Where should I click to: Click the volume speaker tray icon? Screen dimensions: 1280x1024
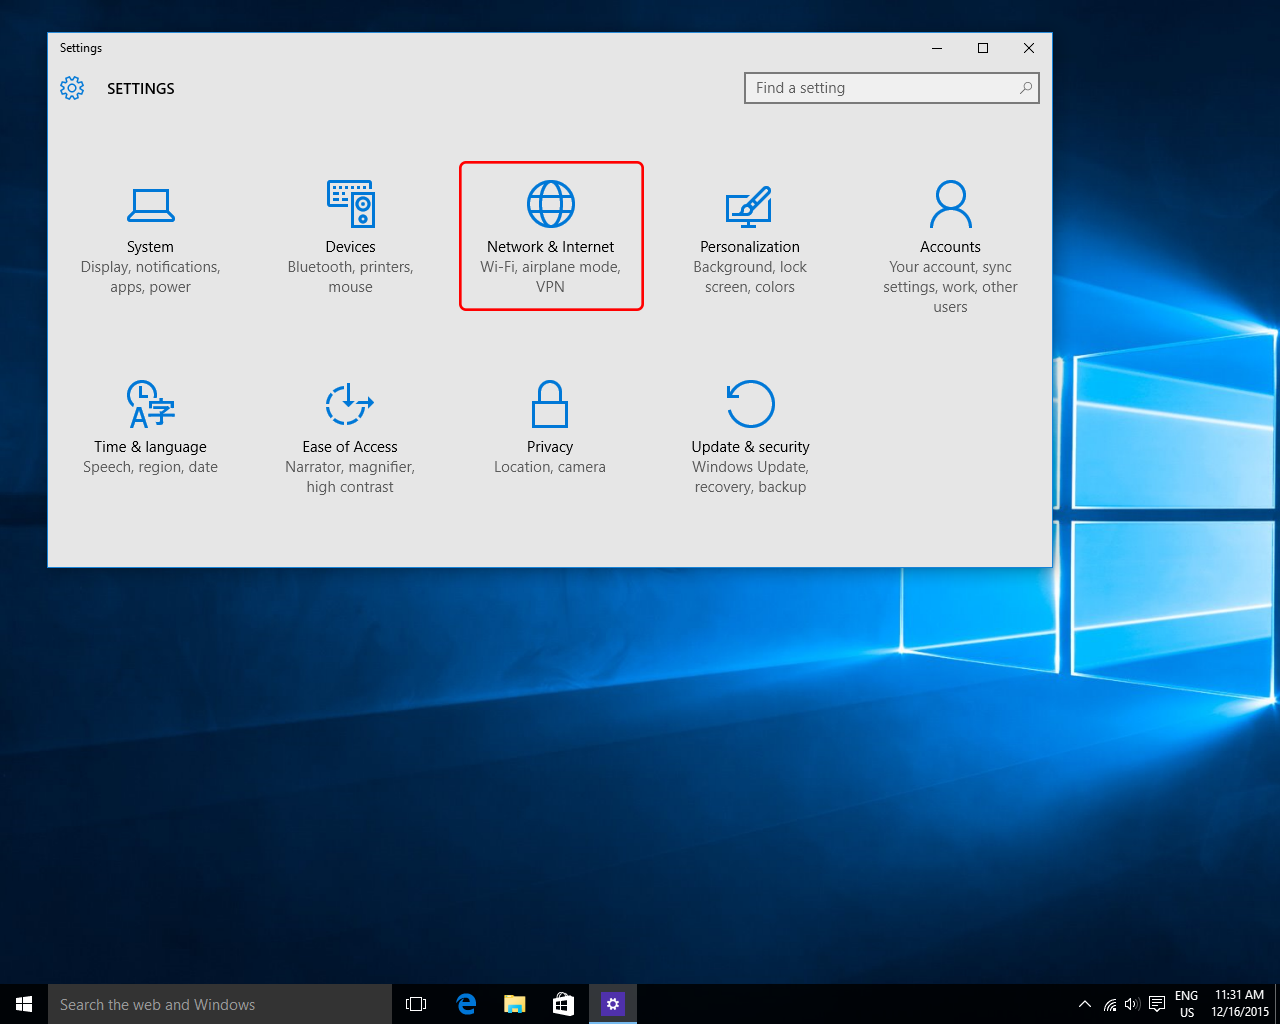[x=1132, y=1004]
